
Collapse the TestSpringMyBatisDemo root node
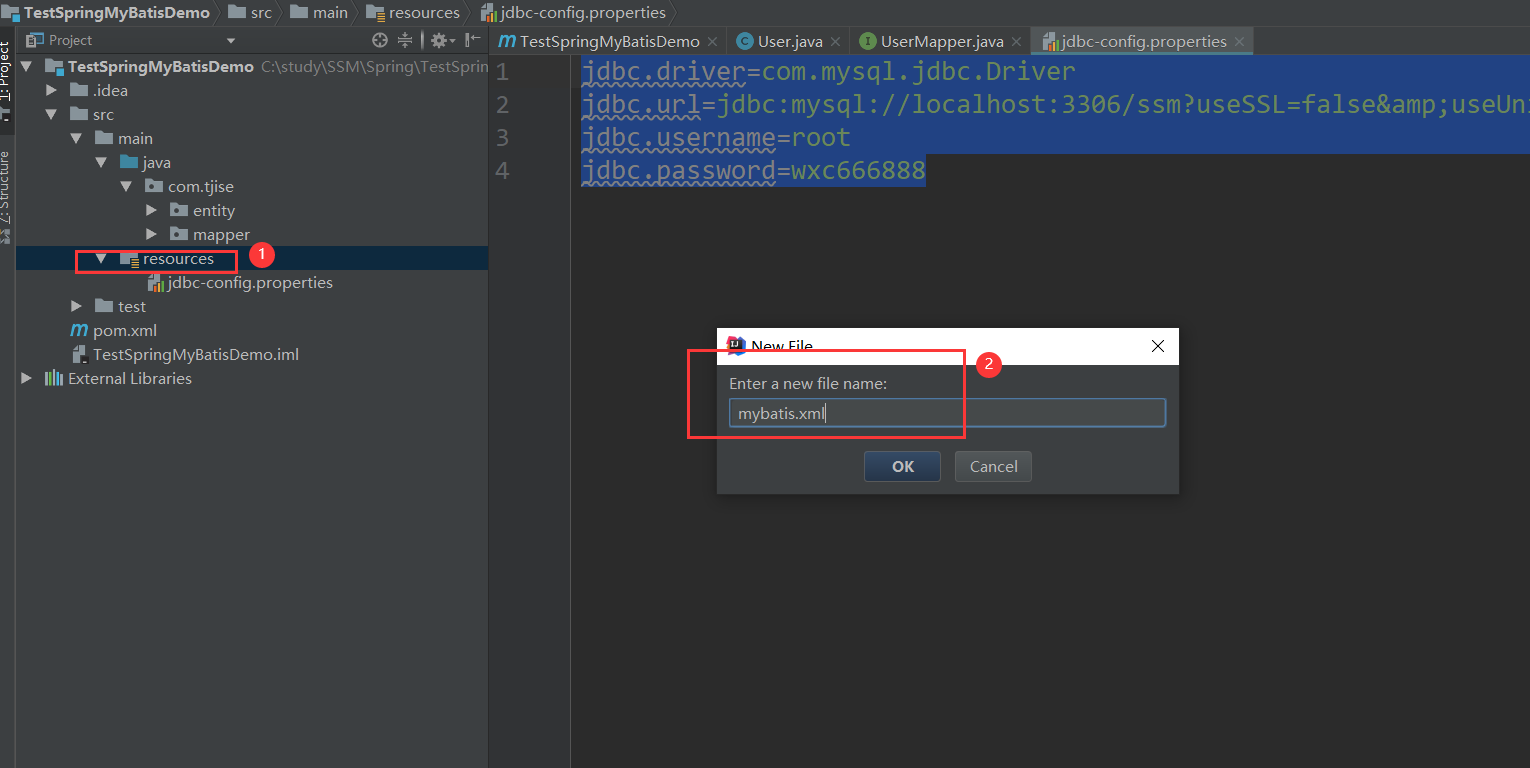point(28,67)
